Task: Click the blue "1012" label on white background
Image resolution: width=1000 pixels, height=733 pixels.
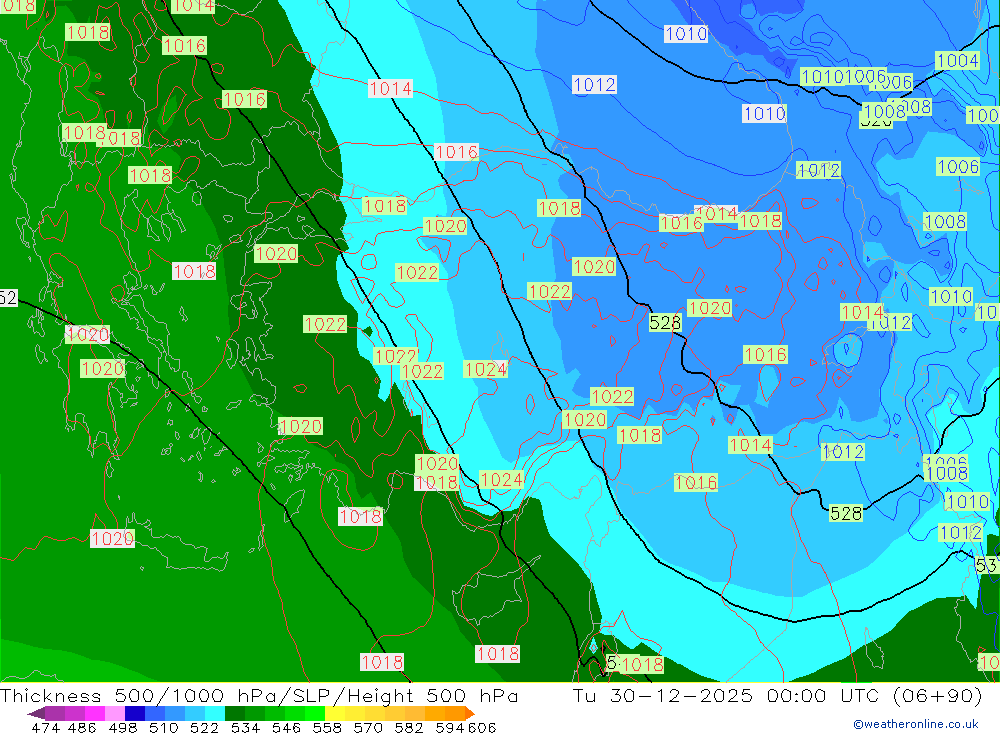Action: (x=594, y=84)
